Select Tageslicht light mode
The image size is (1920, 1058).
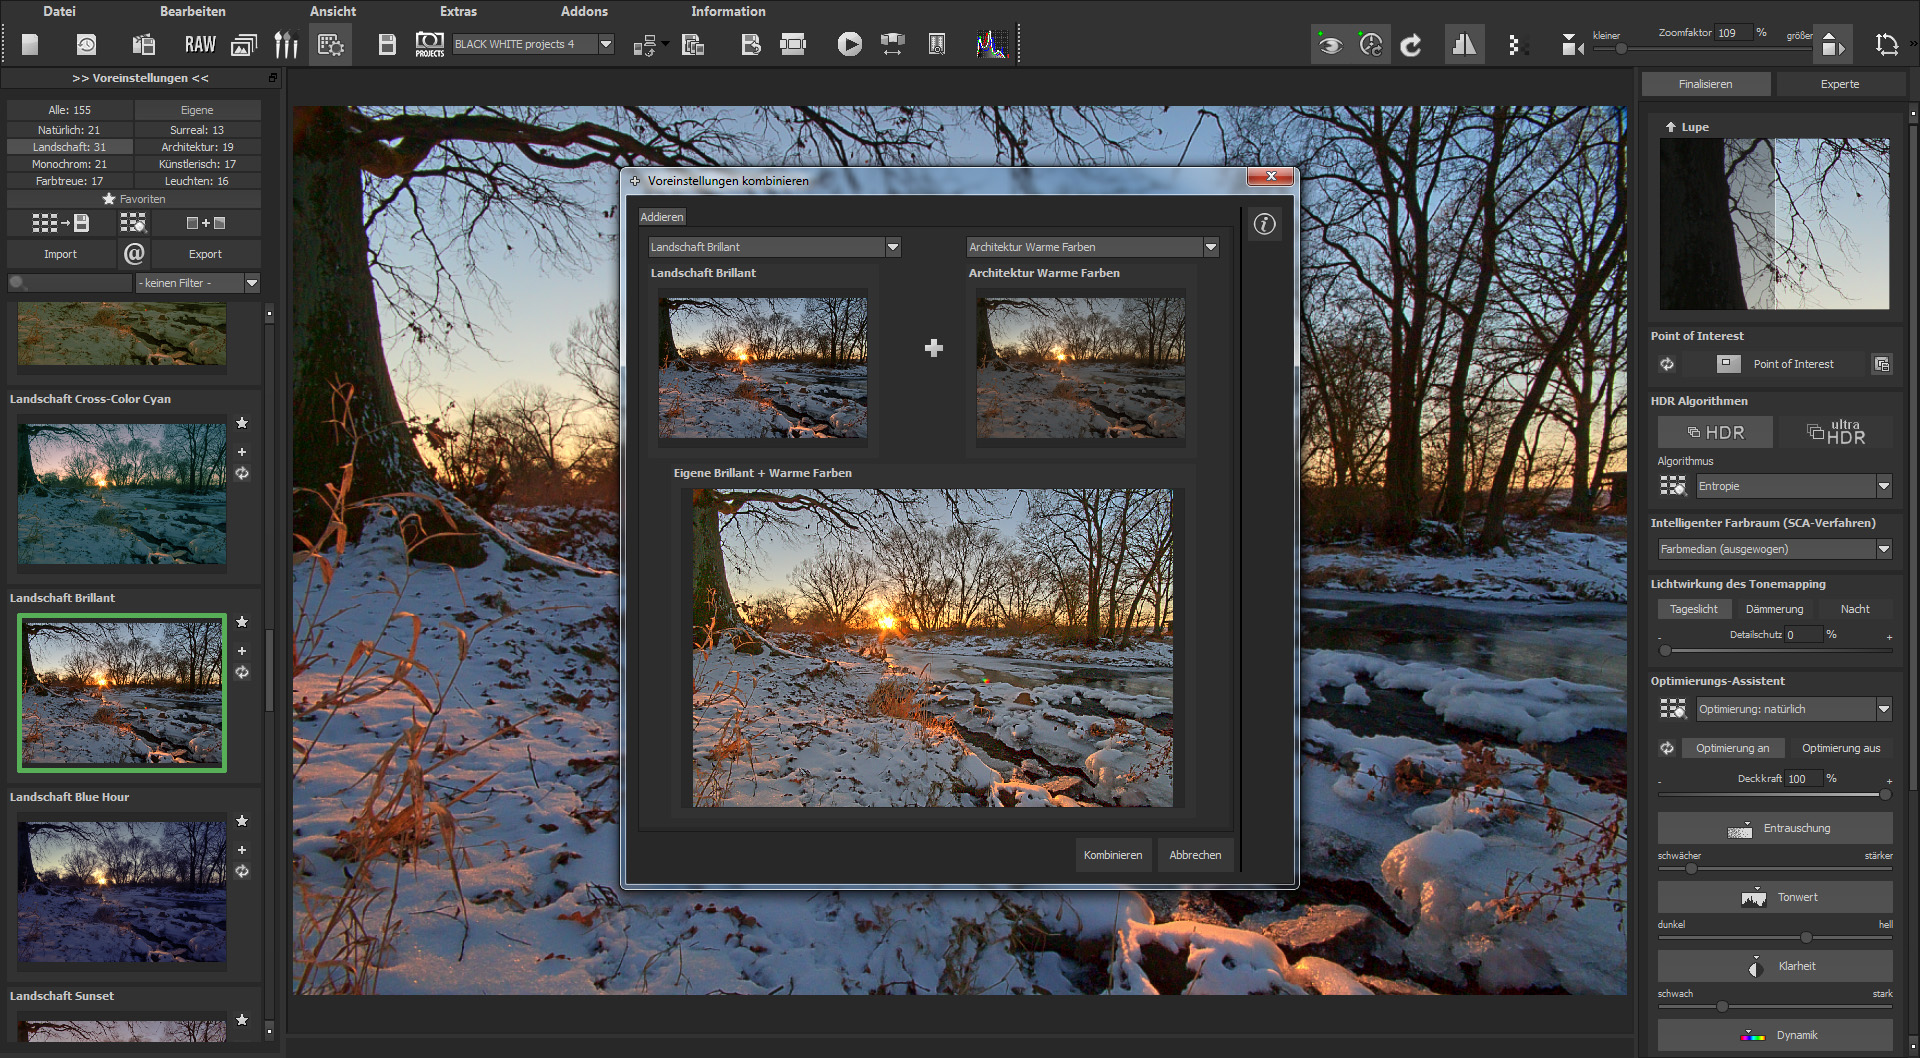coord(1693,609)
